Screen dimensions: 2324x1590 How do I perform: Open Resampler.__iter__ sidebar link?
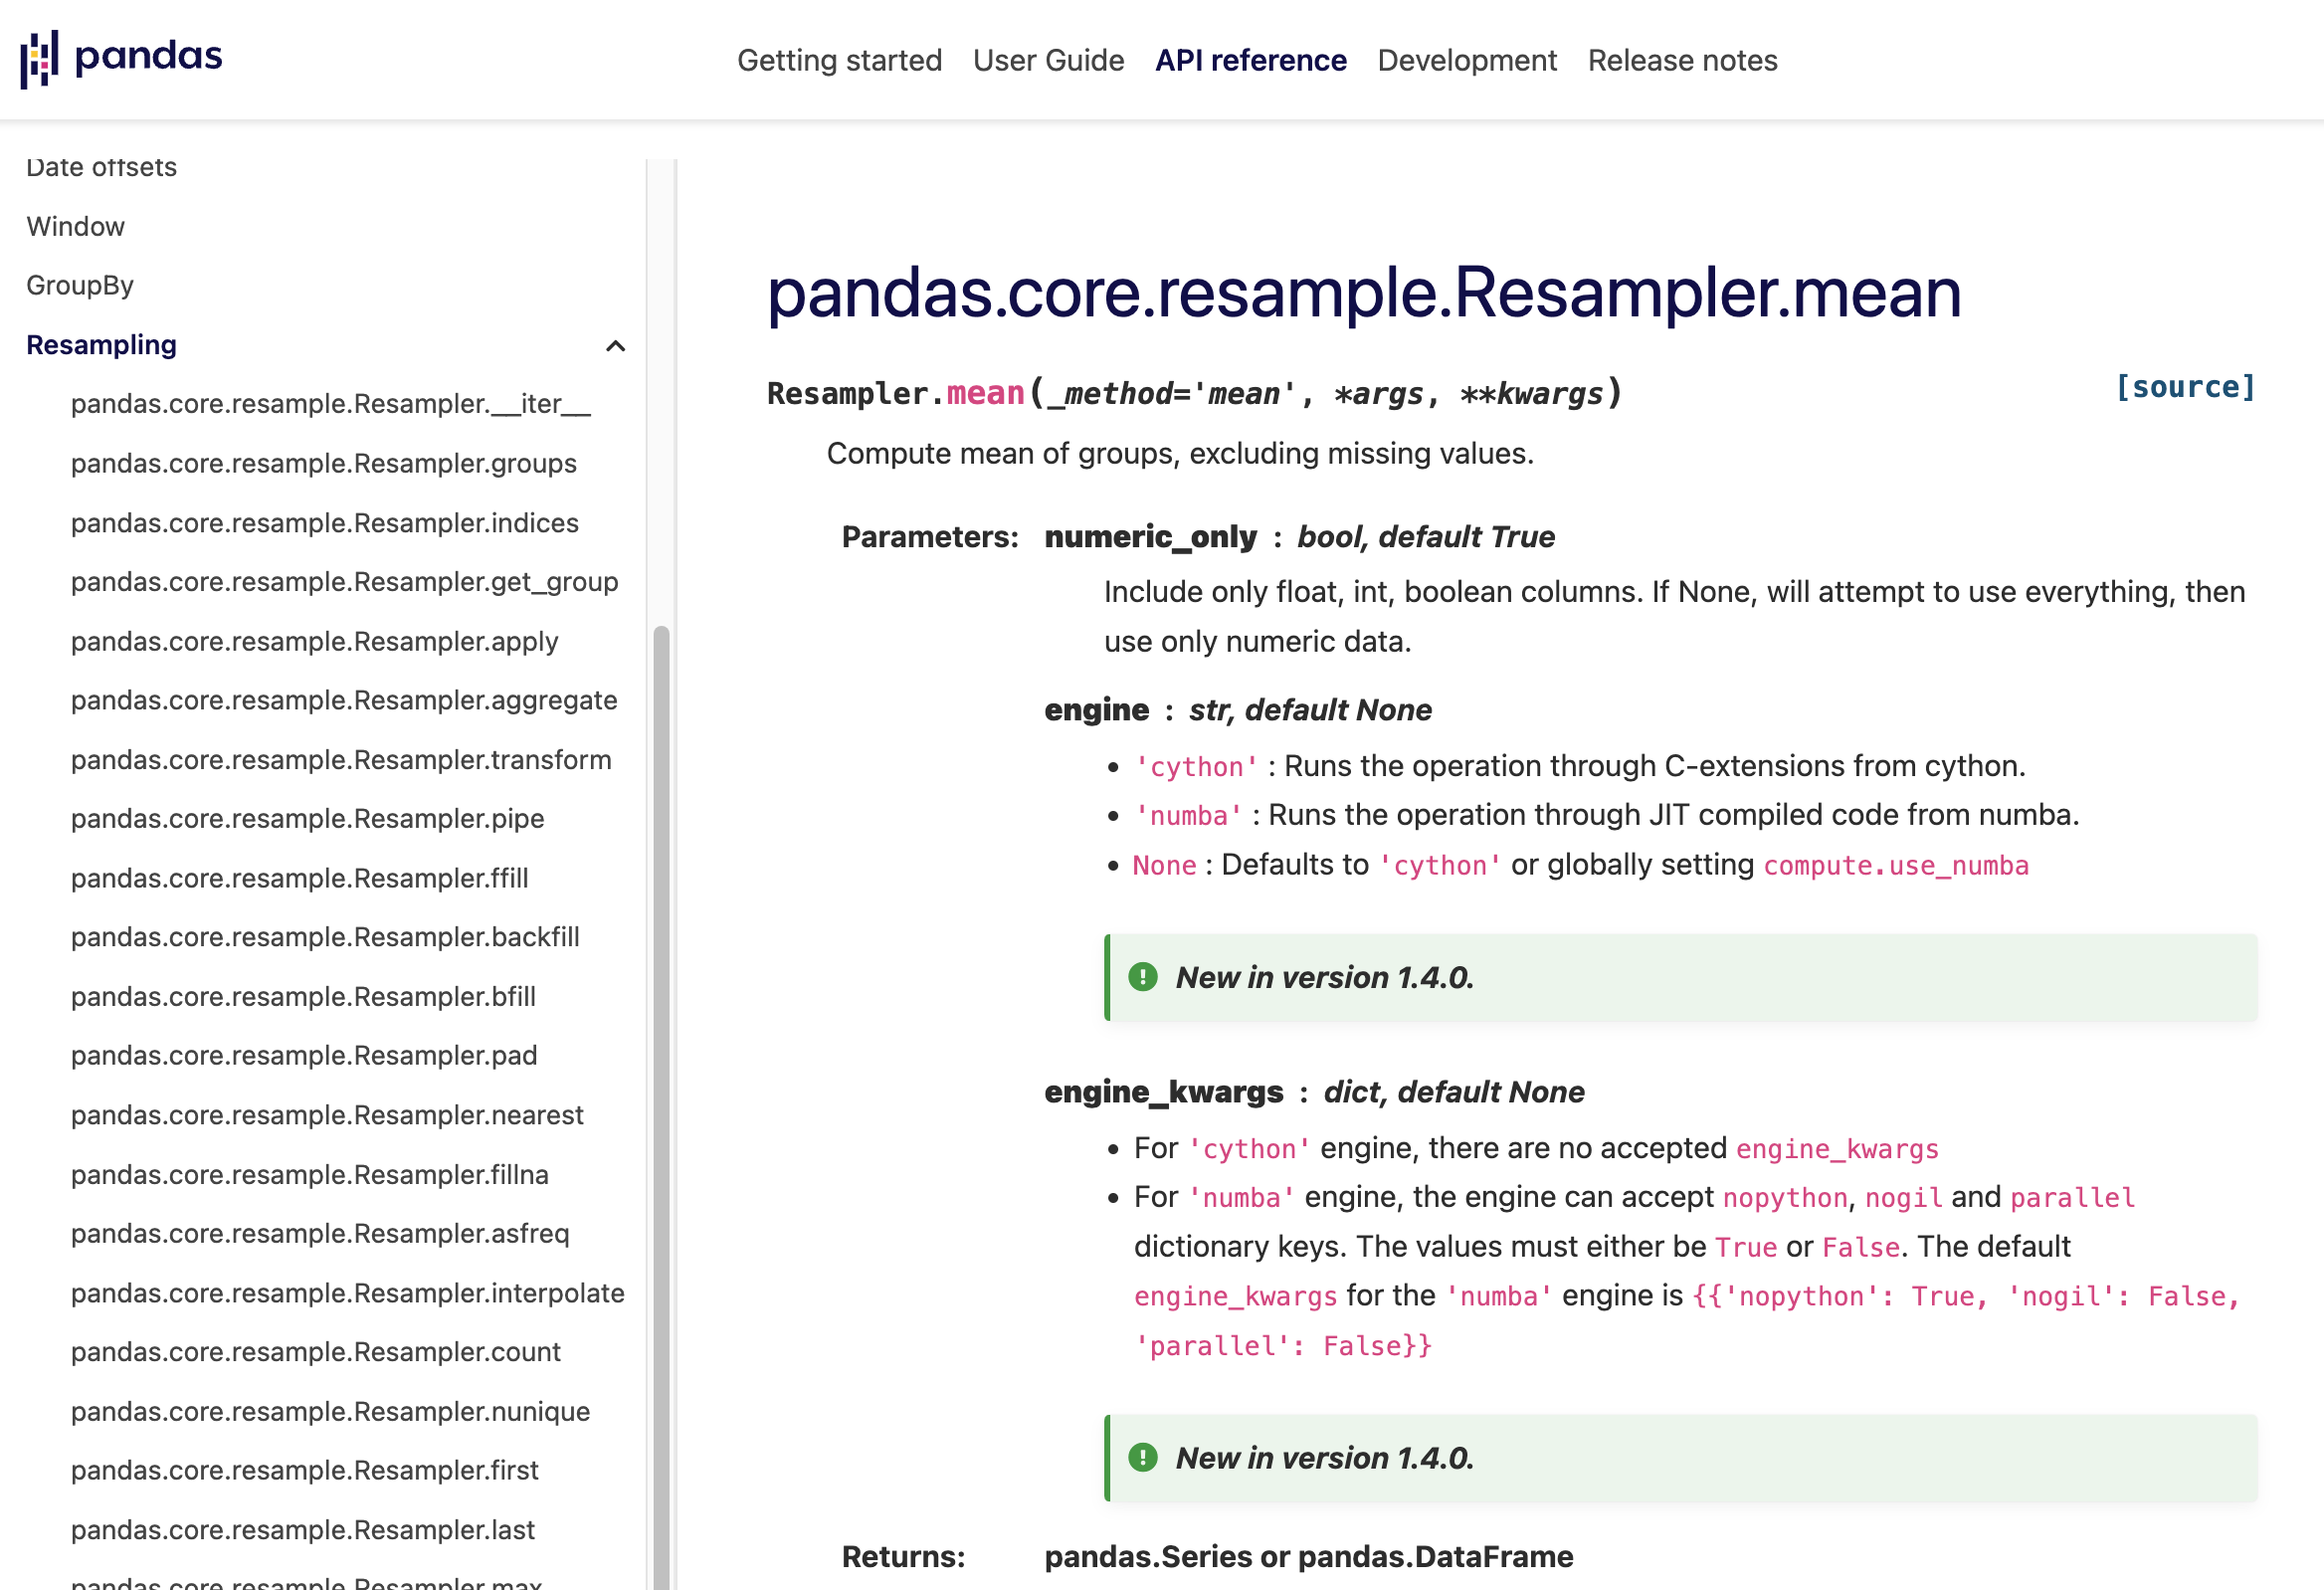(x=331, y=404)
